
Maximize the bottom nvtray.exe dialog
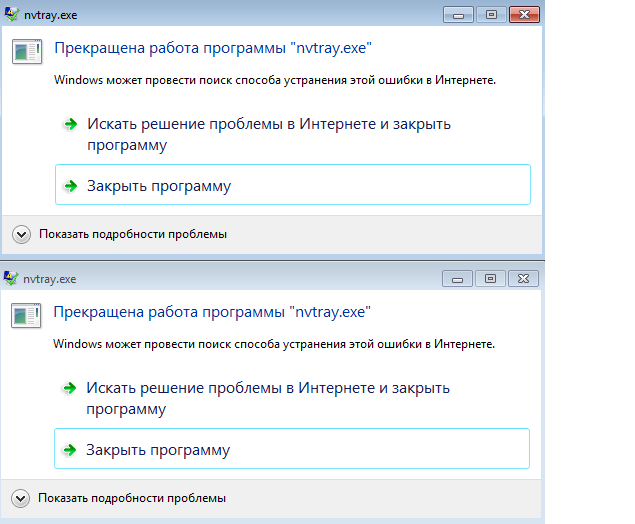click(x=490, y=279)
